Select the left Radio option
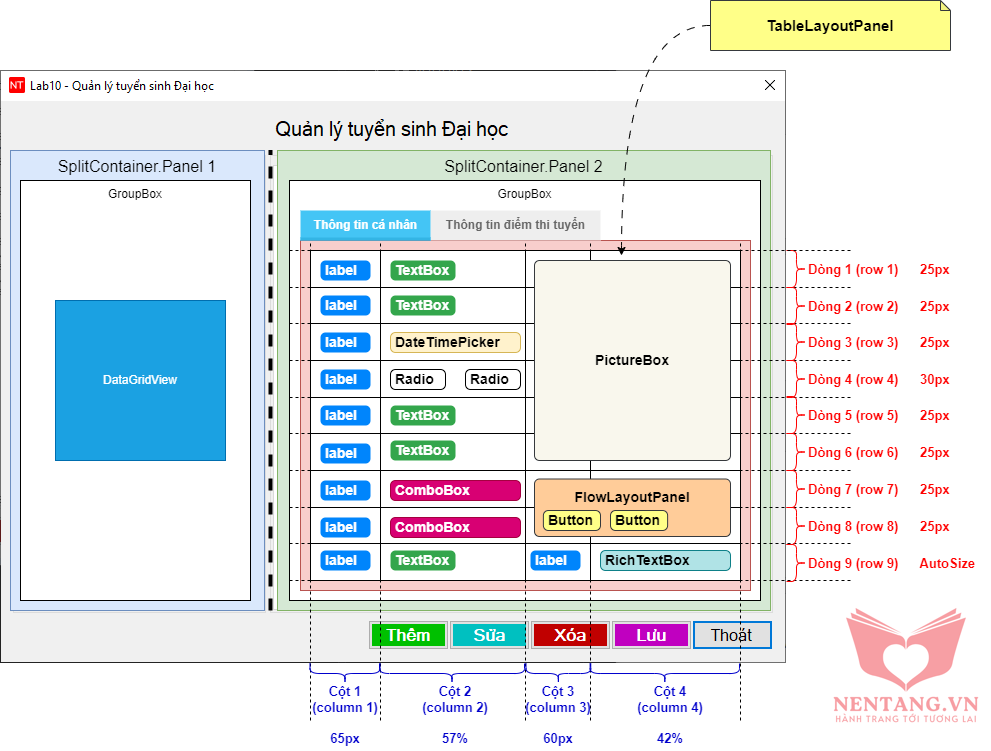The height and width of the screenshot is (751, 991). 415,379
